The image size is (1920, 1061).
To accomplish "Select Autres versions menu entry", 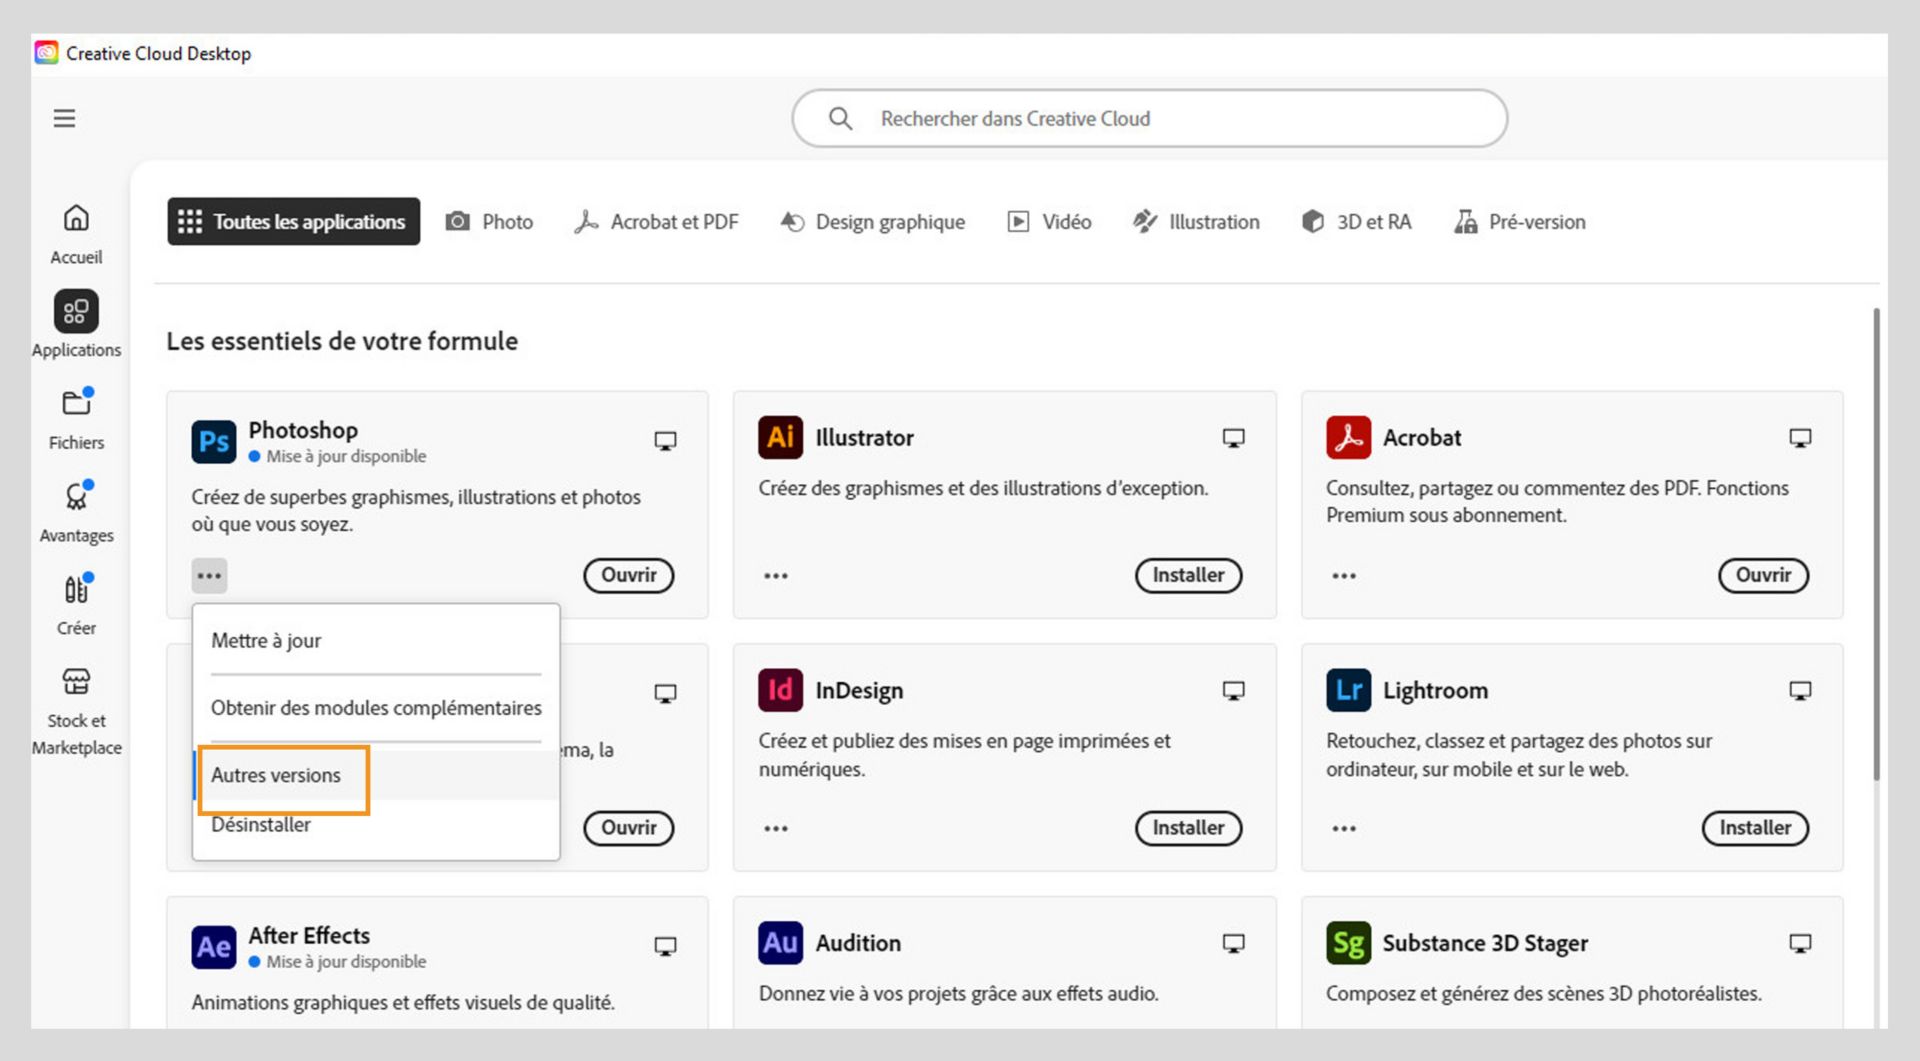I will [276, 776].
